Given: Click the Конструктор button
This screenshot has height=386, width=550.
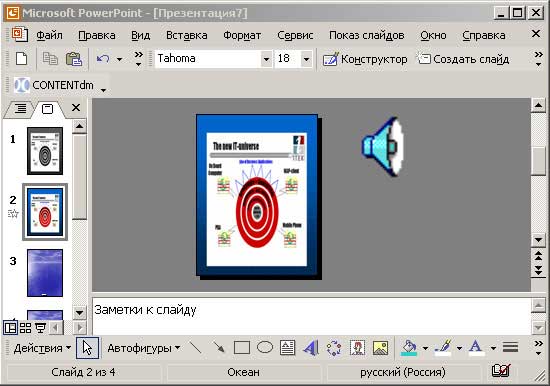Looking at the screenshot, I should click(365, 59).
